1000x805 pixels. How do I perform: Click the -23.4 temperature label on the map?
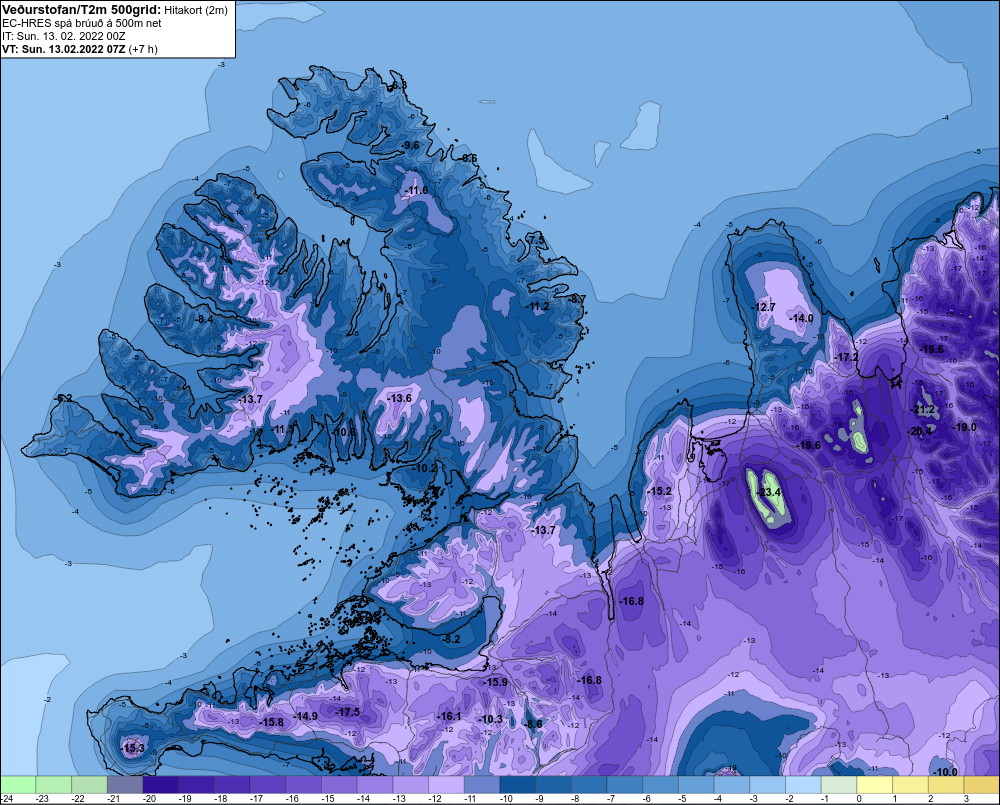[x=768, y=492]
